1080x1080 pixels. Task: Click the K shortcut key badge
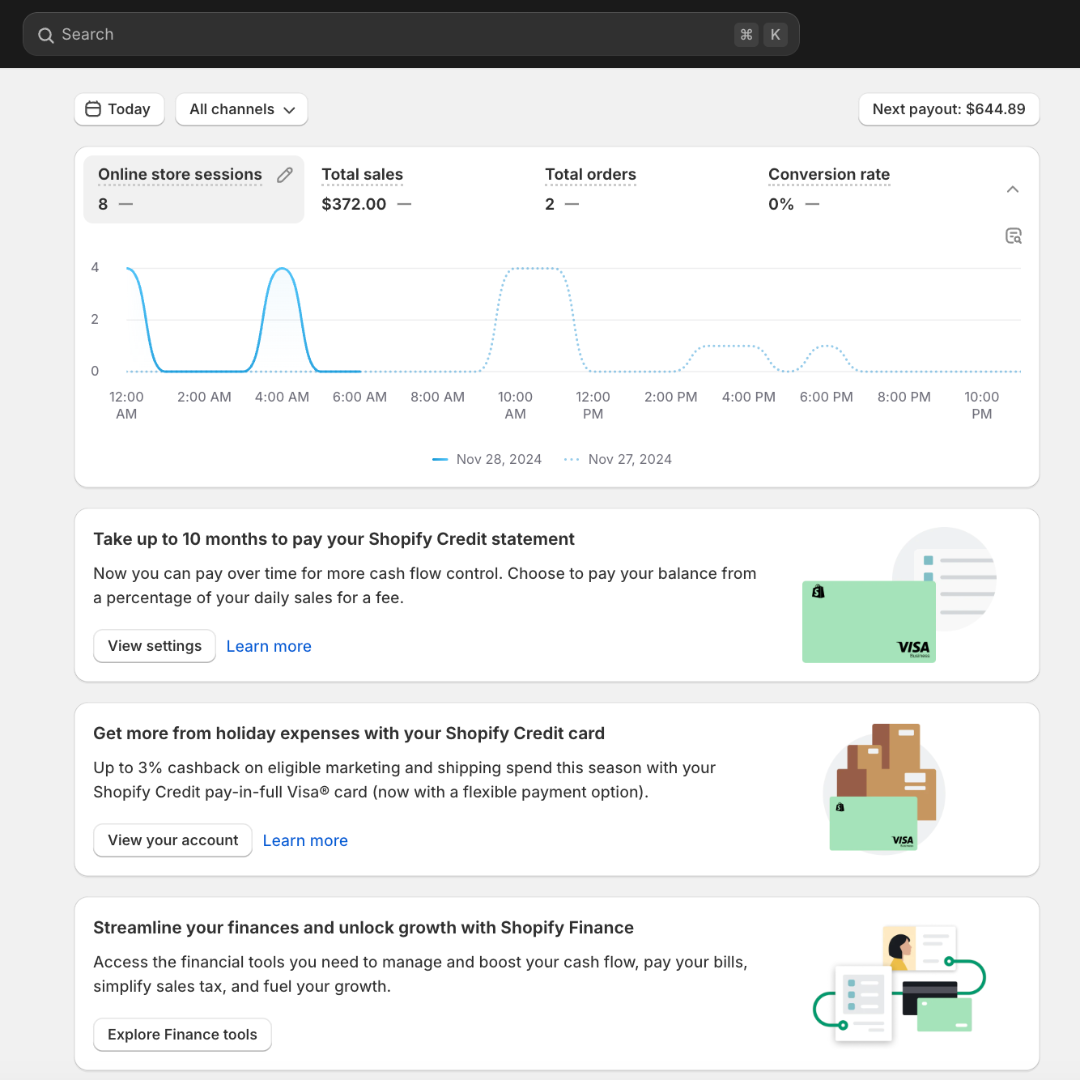click(x=775, y=34)
